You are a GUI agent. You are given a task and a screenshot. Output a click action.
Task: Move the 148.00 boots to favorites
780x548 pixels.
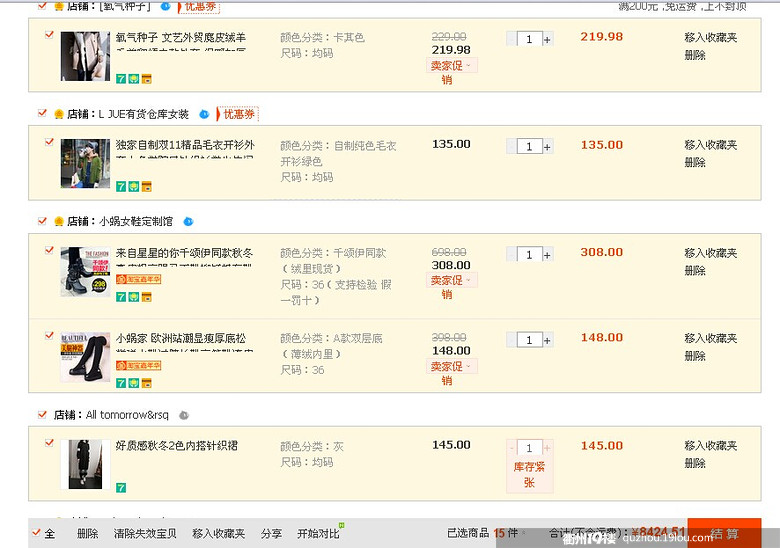710,338
